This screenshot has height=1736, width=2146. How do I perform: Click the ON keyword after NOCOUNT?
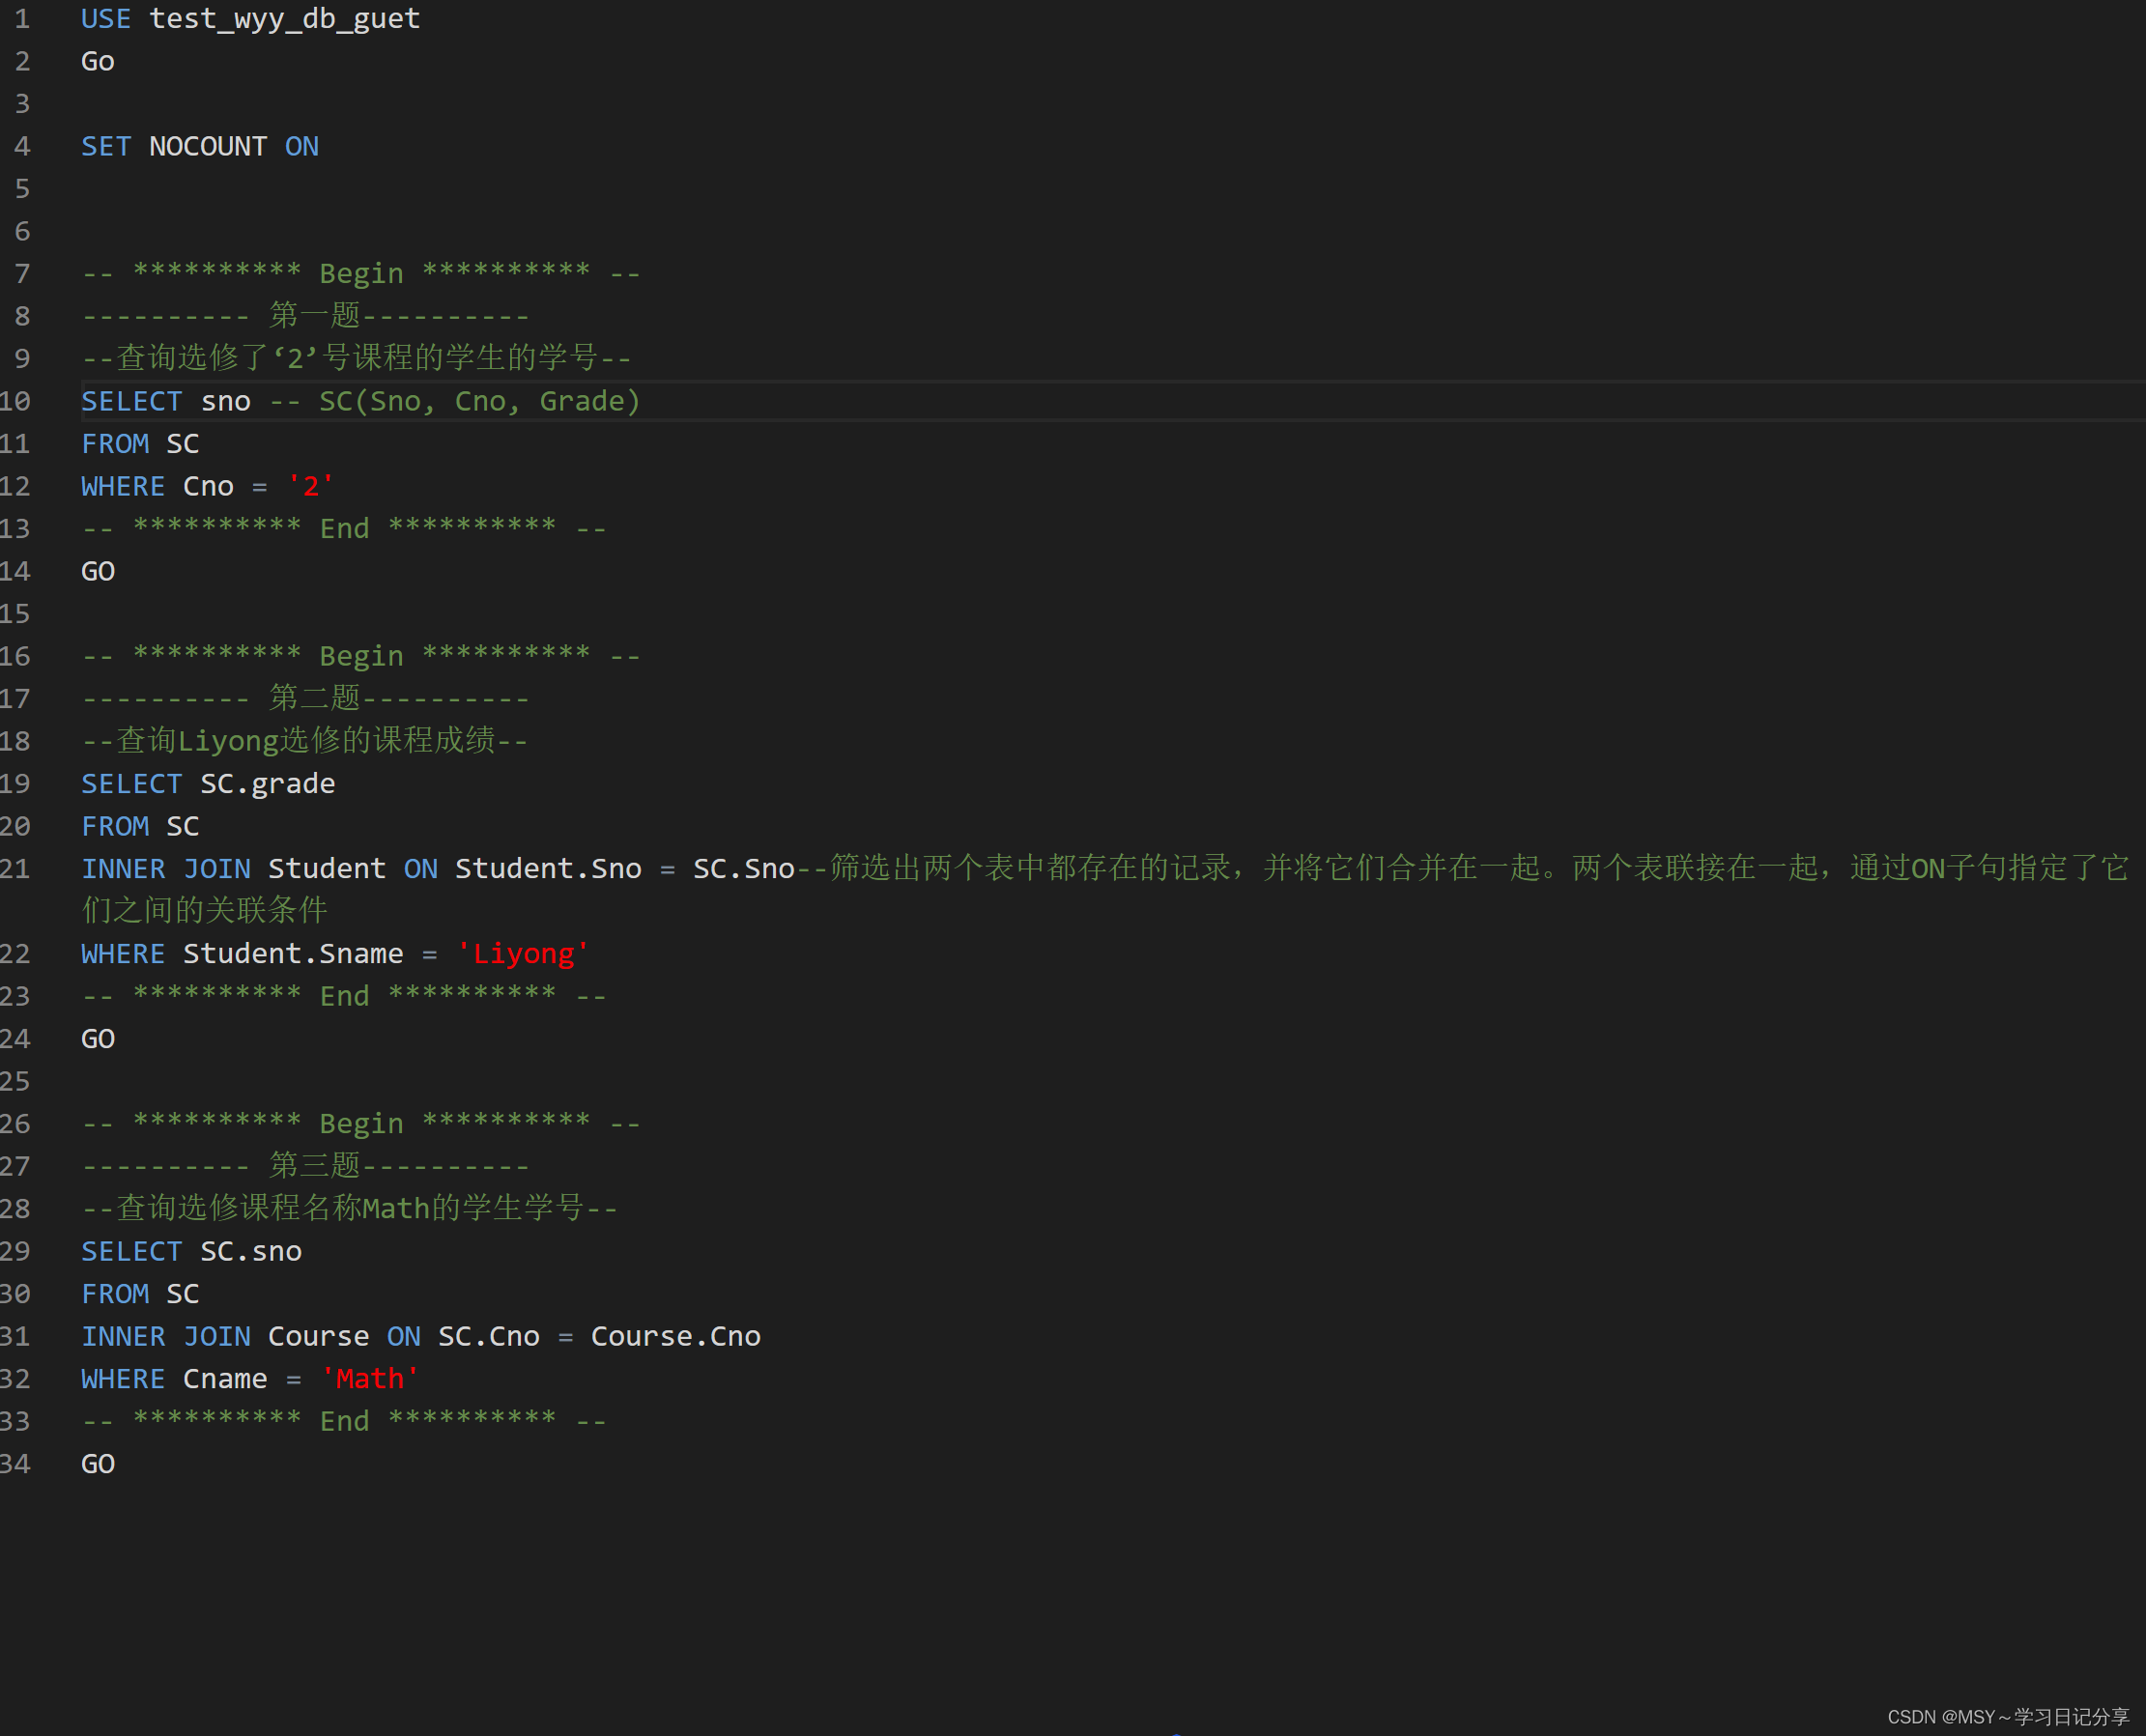pyautogui.click(x=301, y=147)
